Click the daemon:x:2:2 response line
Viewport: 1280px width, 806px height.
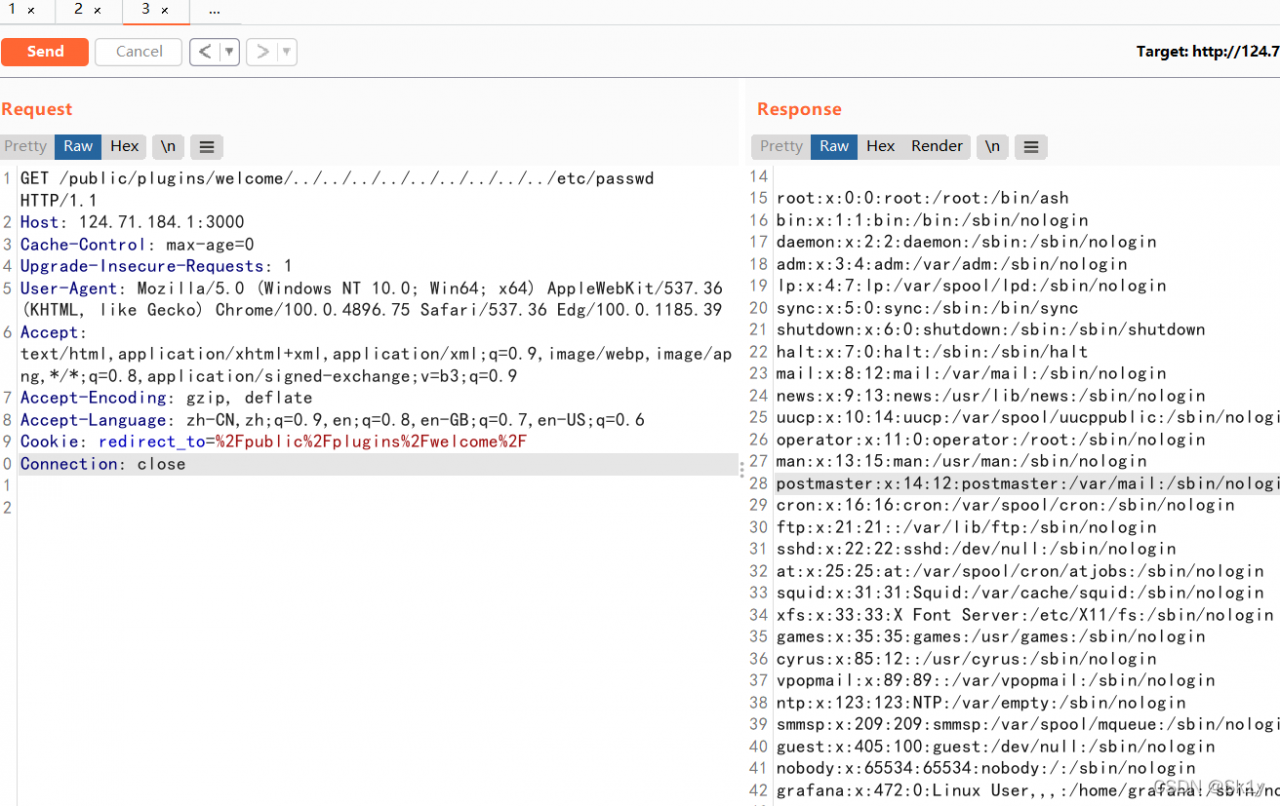(966, 242)
